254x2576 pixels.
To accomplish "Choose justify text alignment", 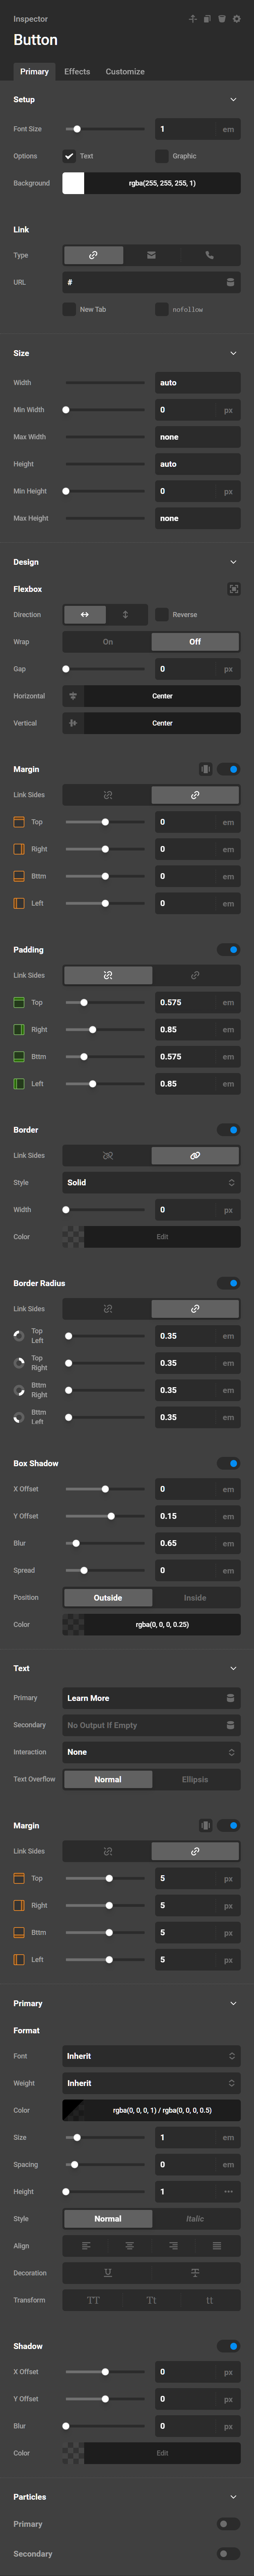I will tap(217, 2245).
